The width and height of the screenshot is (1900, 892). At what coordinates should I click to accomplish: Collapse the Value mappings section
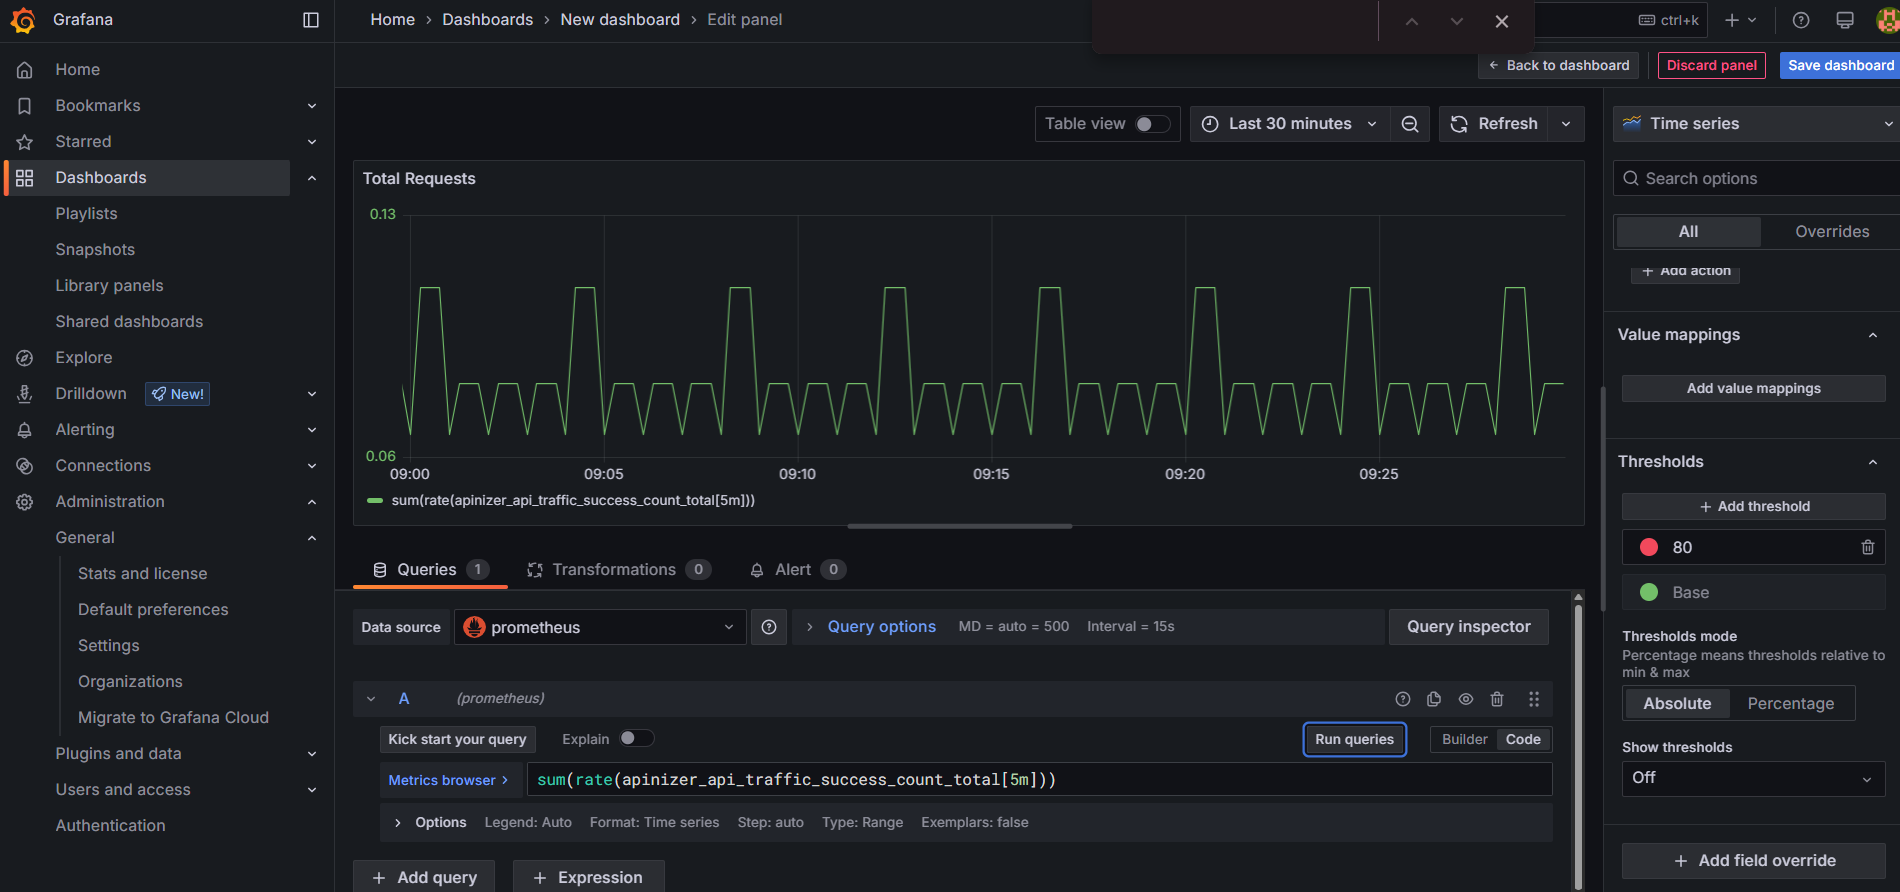[x=1873, y=335]
